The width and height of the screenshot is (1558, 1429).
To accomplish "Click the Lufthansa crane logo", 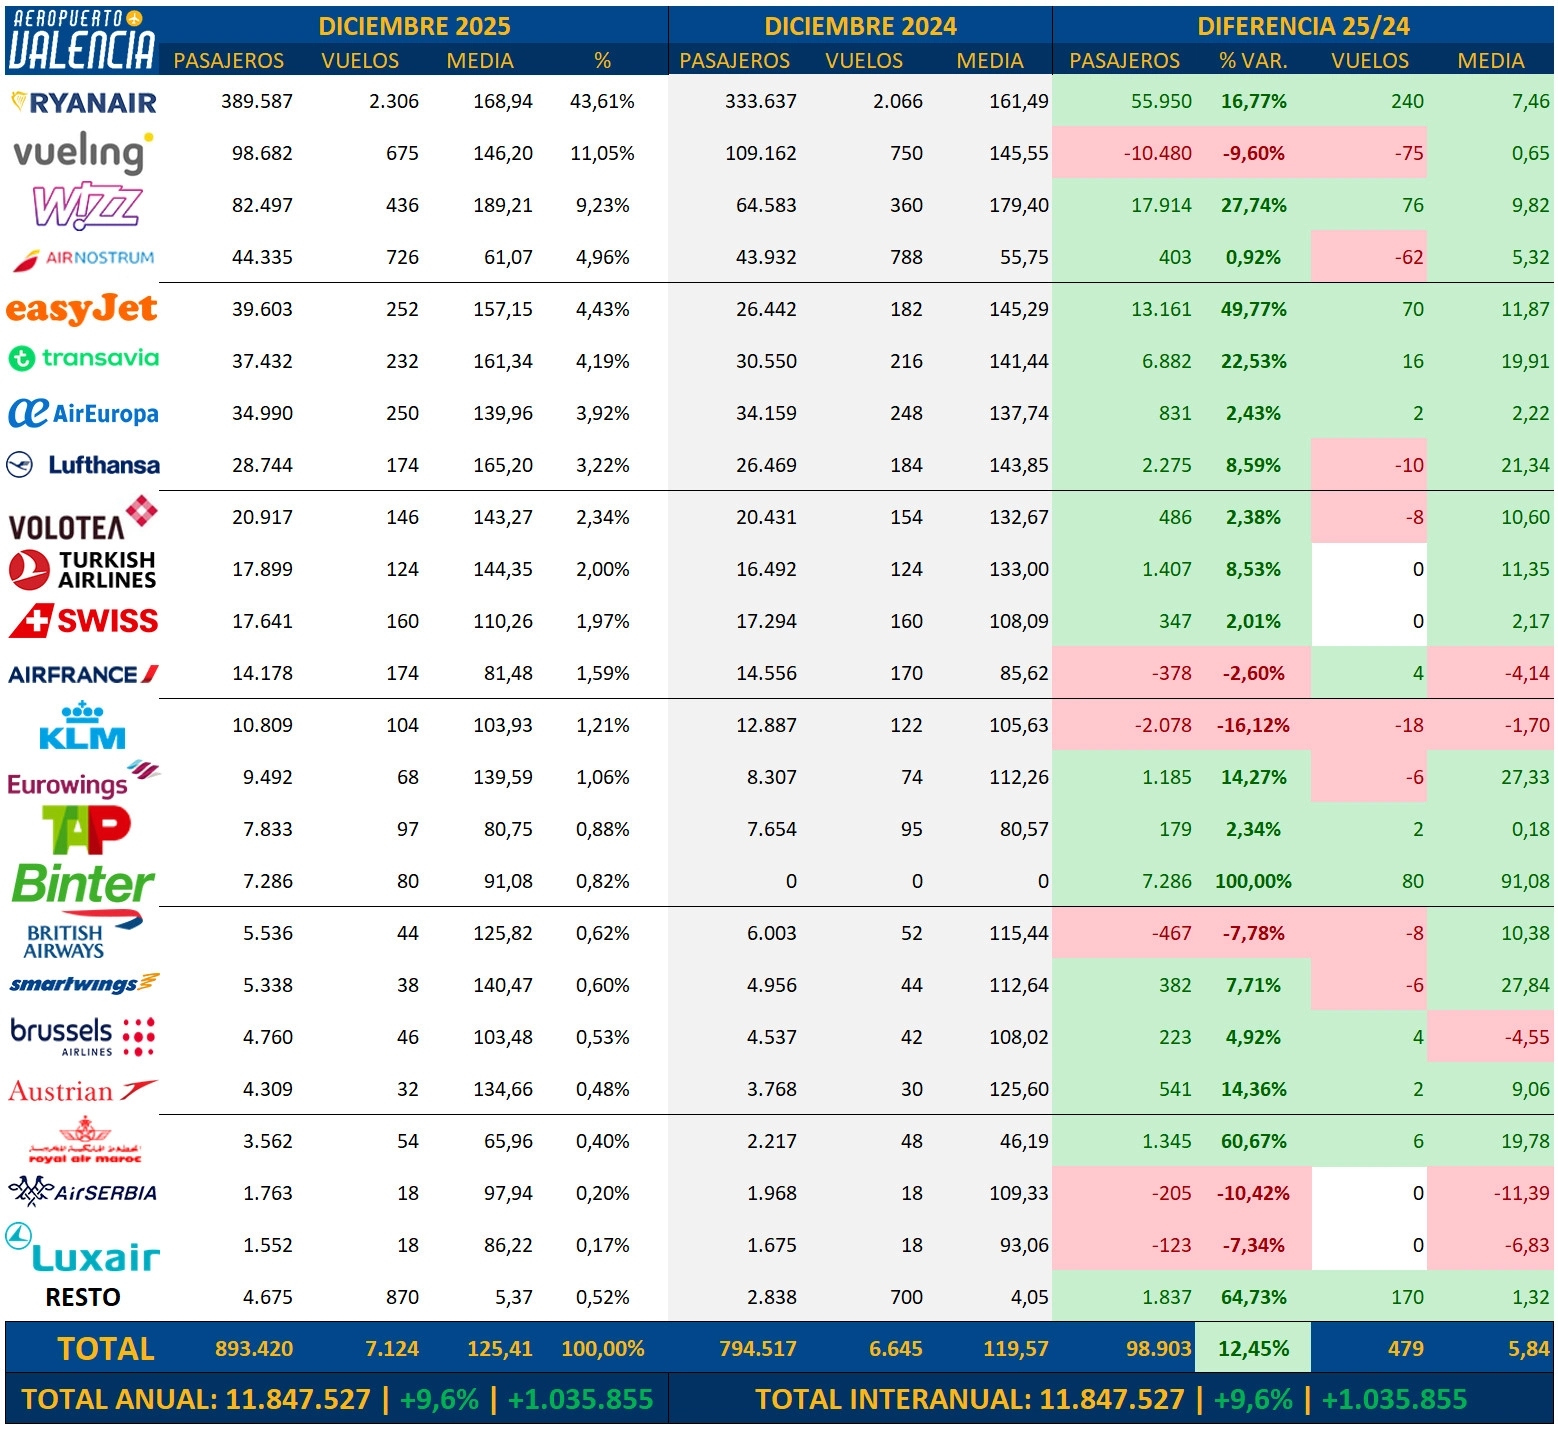I will point(20,465).
